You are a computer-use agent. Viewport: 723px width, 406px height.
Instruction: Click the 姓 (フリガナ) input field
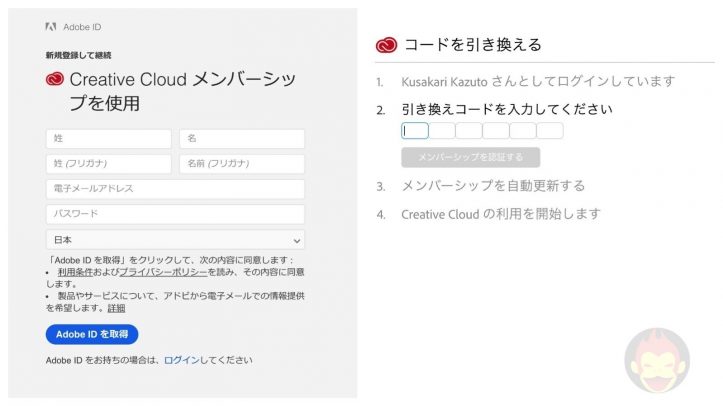pyautogui.click(x=109, y=164)
